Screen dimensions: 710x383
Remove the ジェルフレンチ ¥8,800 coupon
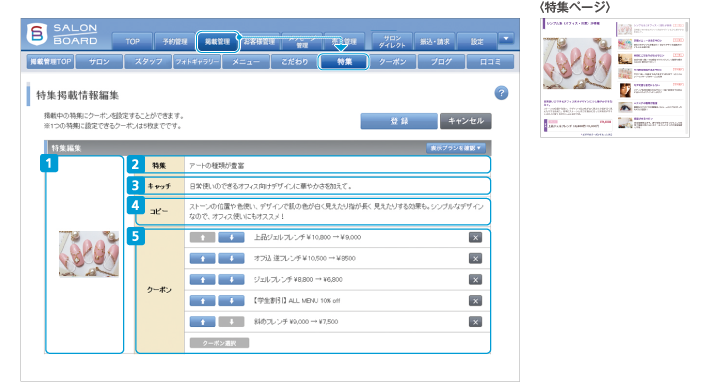pos(475,280)
